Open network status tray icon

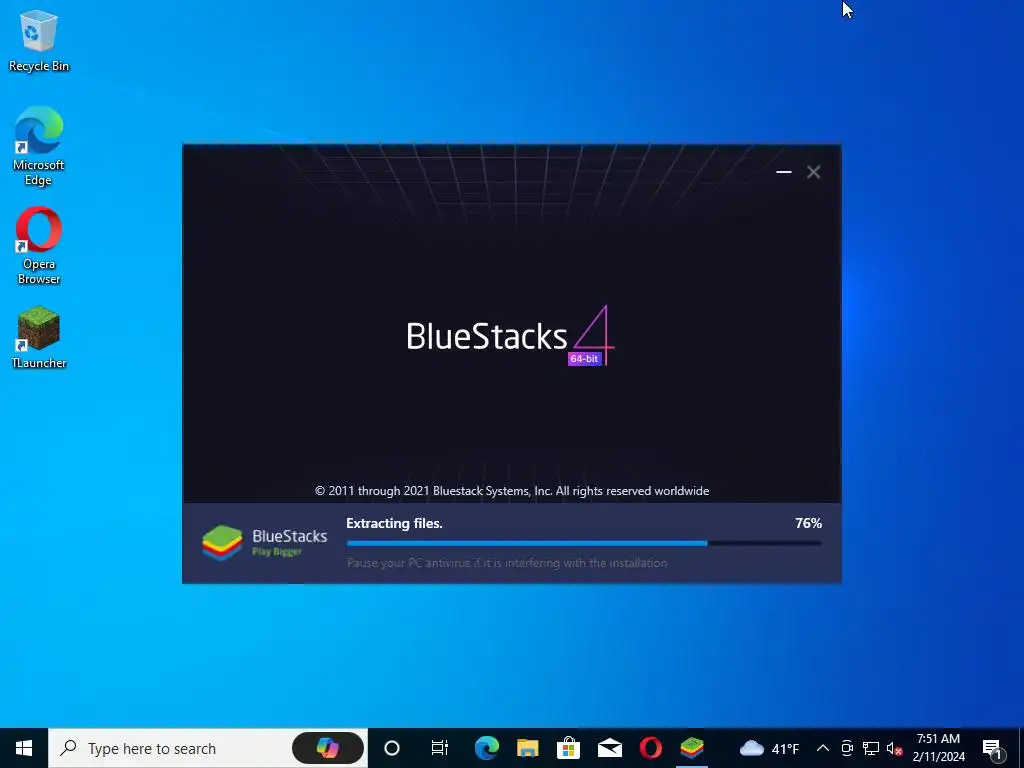(871, 748)
